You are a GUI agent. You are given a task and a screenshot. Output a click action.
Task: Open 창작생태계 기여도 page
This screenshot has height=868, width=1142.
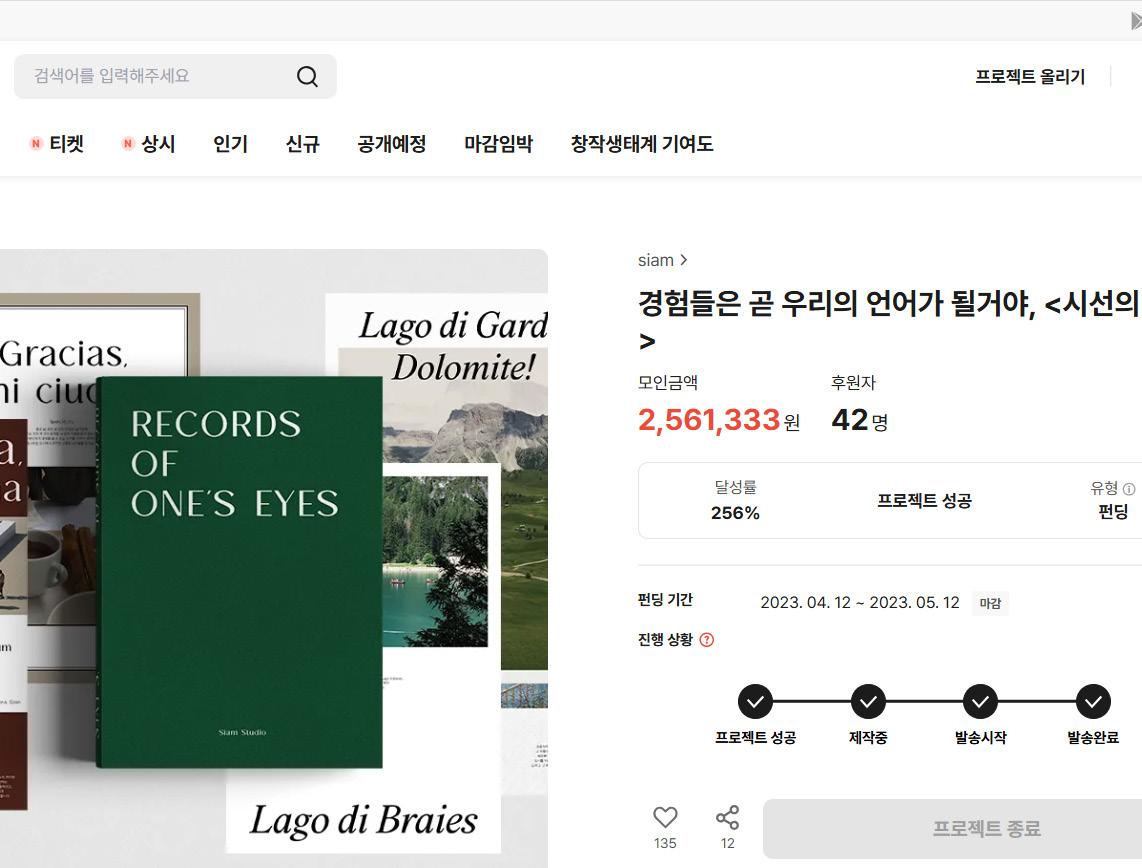click(642, 143)
